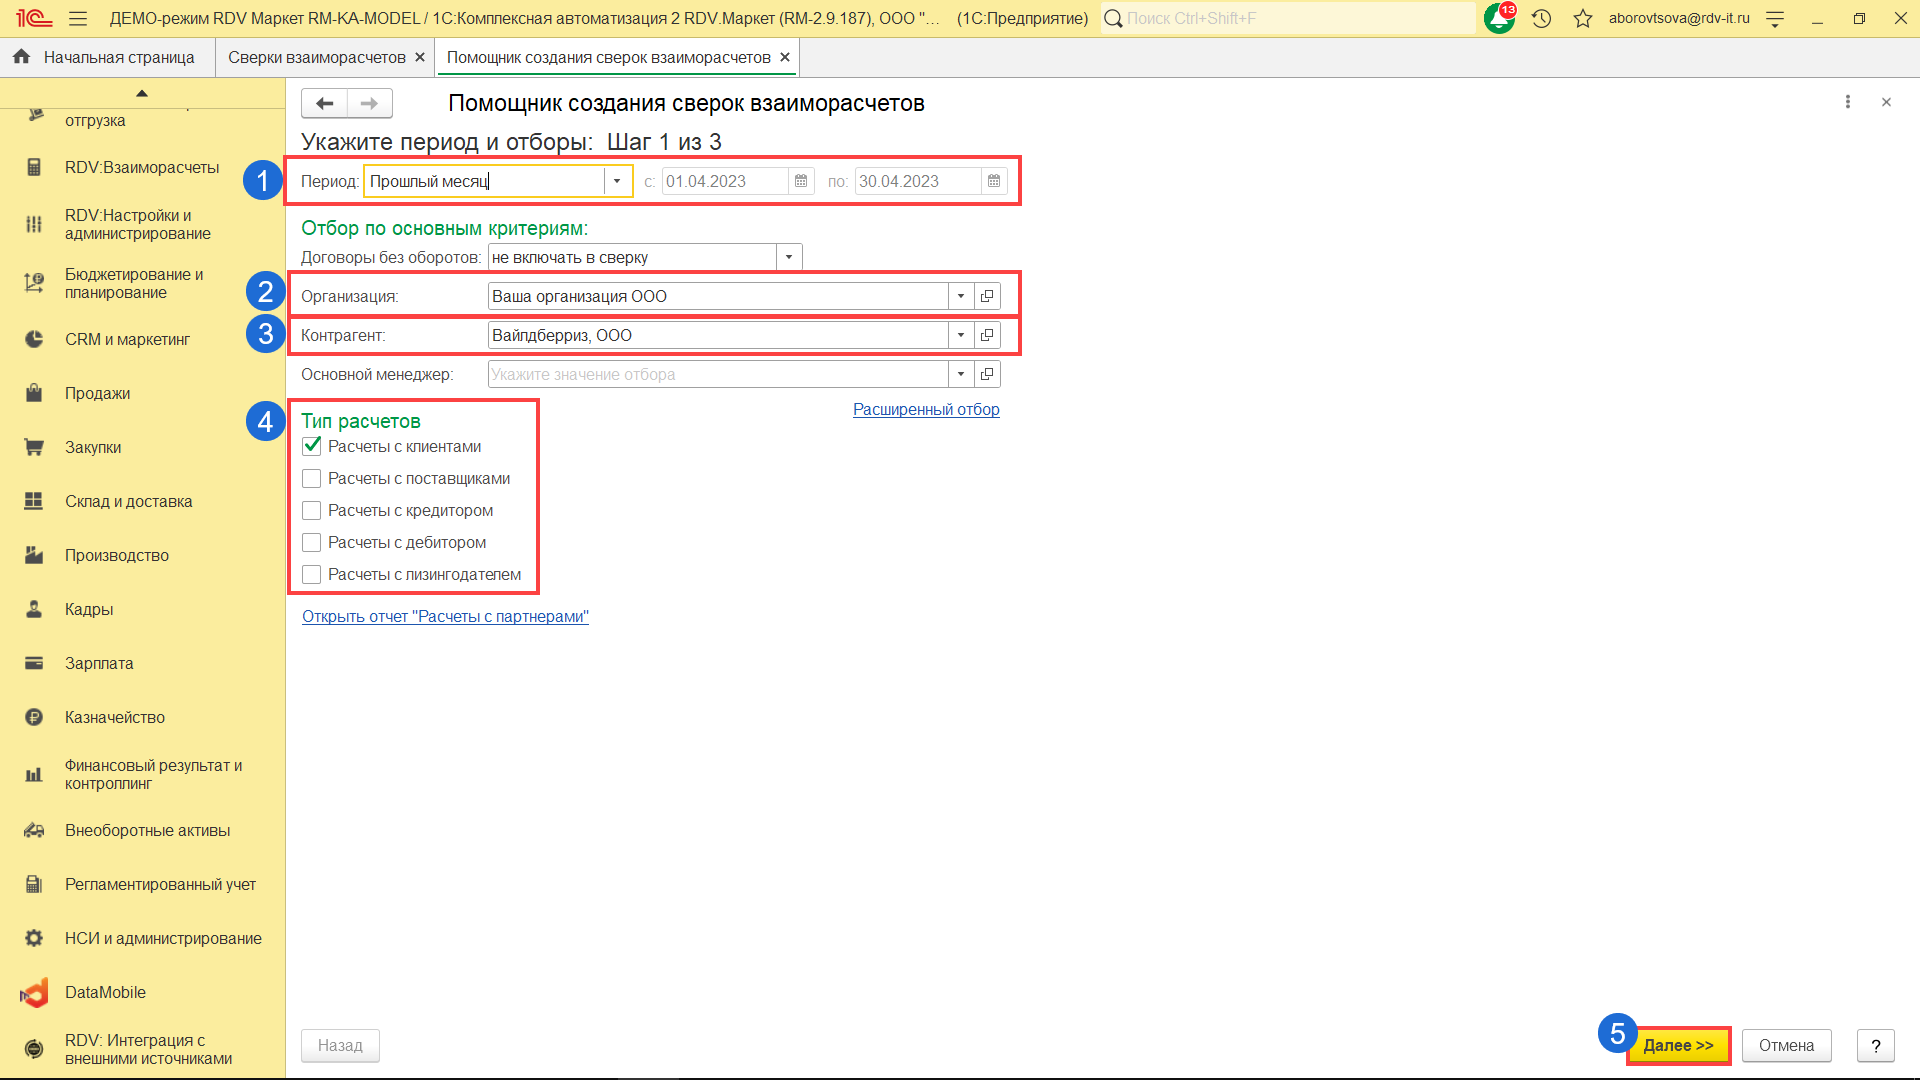The image size is (1920, 1080).
Task: Open calendar picker for end date
Action: point(994,181)
